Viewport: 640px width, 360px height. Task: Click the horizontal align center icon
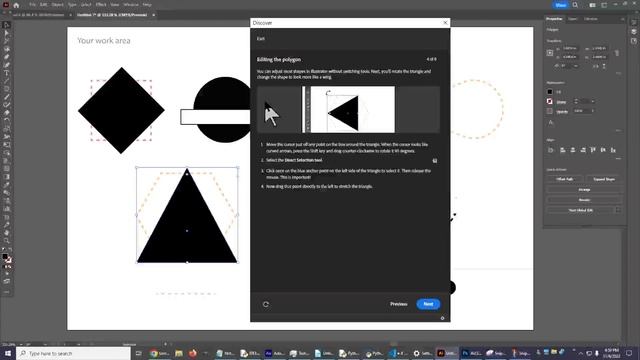(x=573, y=150)
